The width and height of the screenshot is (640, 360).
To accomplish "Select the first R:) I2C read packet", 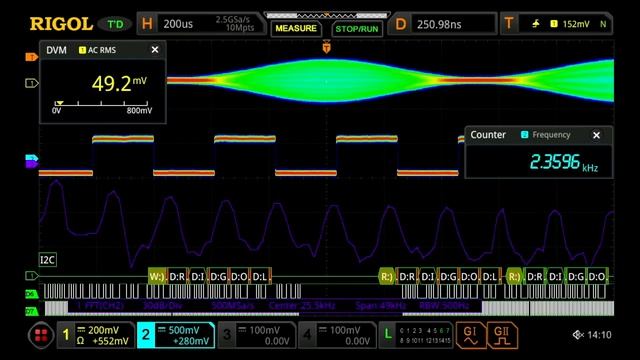I will click(x=387, y=277).
